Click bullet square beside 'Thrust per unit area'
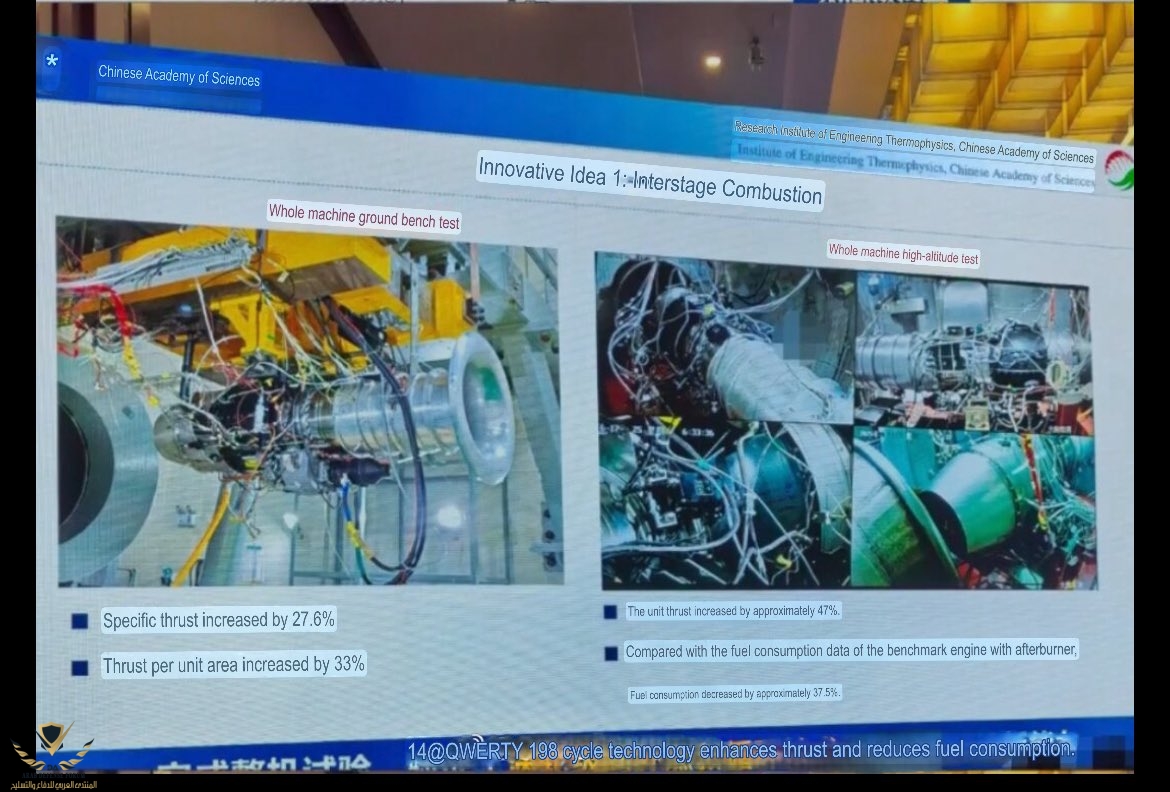This screenshot has height=792, width=1170. pos(80,667)
